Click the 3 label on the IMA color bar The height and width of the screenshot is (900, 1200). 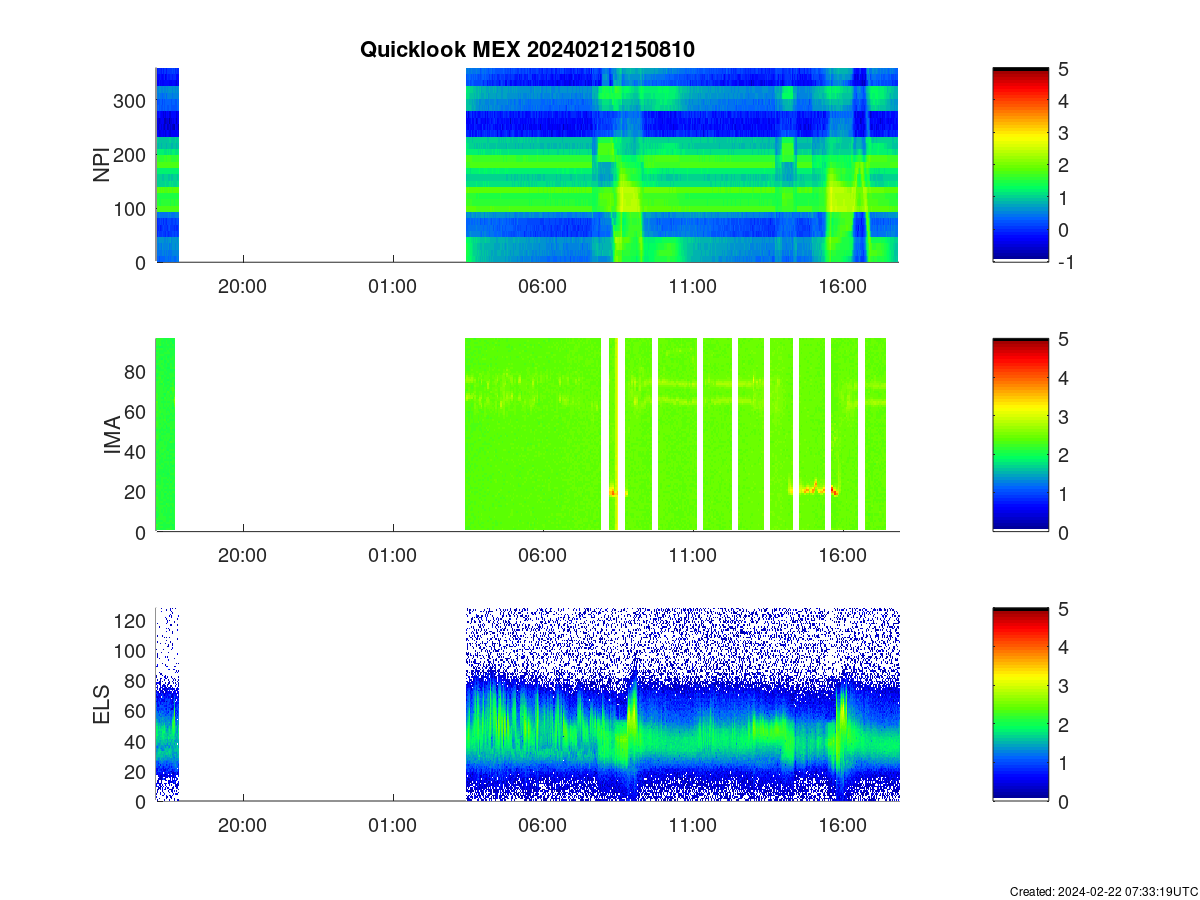pos(1064,416)
